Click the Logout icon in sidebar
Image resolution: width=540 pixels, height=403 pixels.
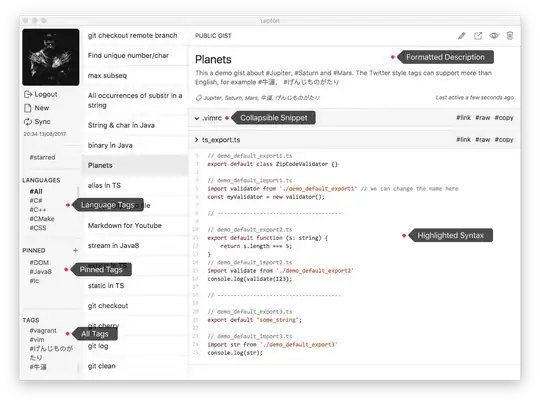click(28, 94)
